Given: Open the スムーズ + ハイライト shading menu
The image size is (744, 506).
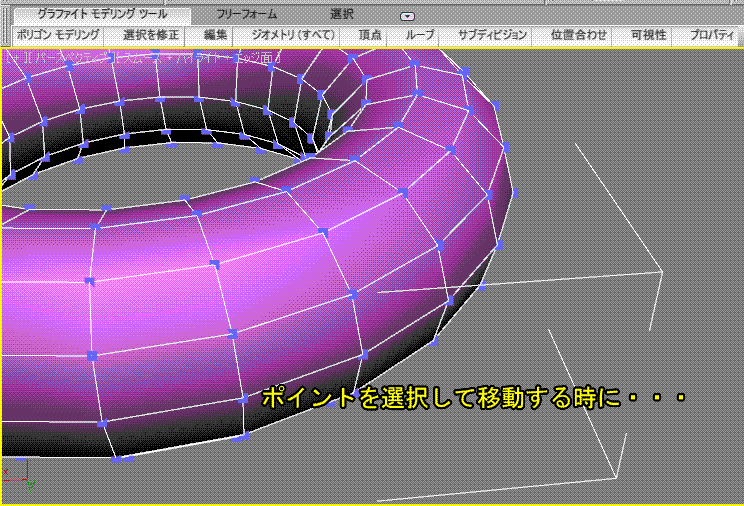Looking at the screenshot, I should 199,58.
